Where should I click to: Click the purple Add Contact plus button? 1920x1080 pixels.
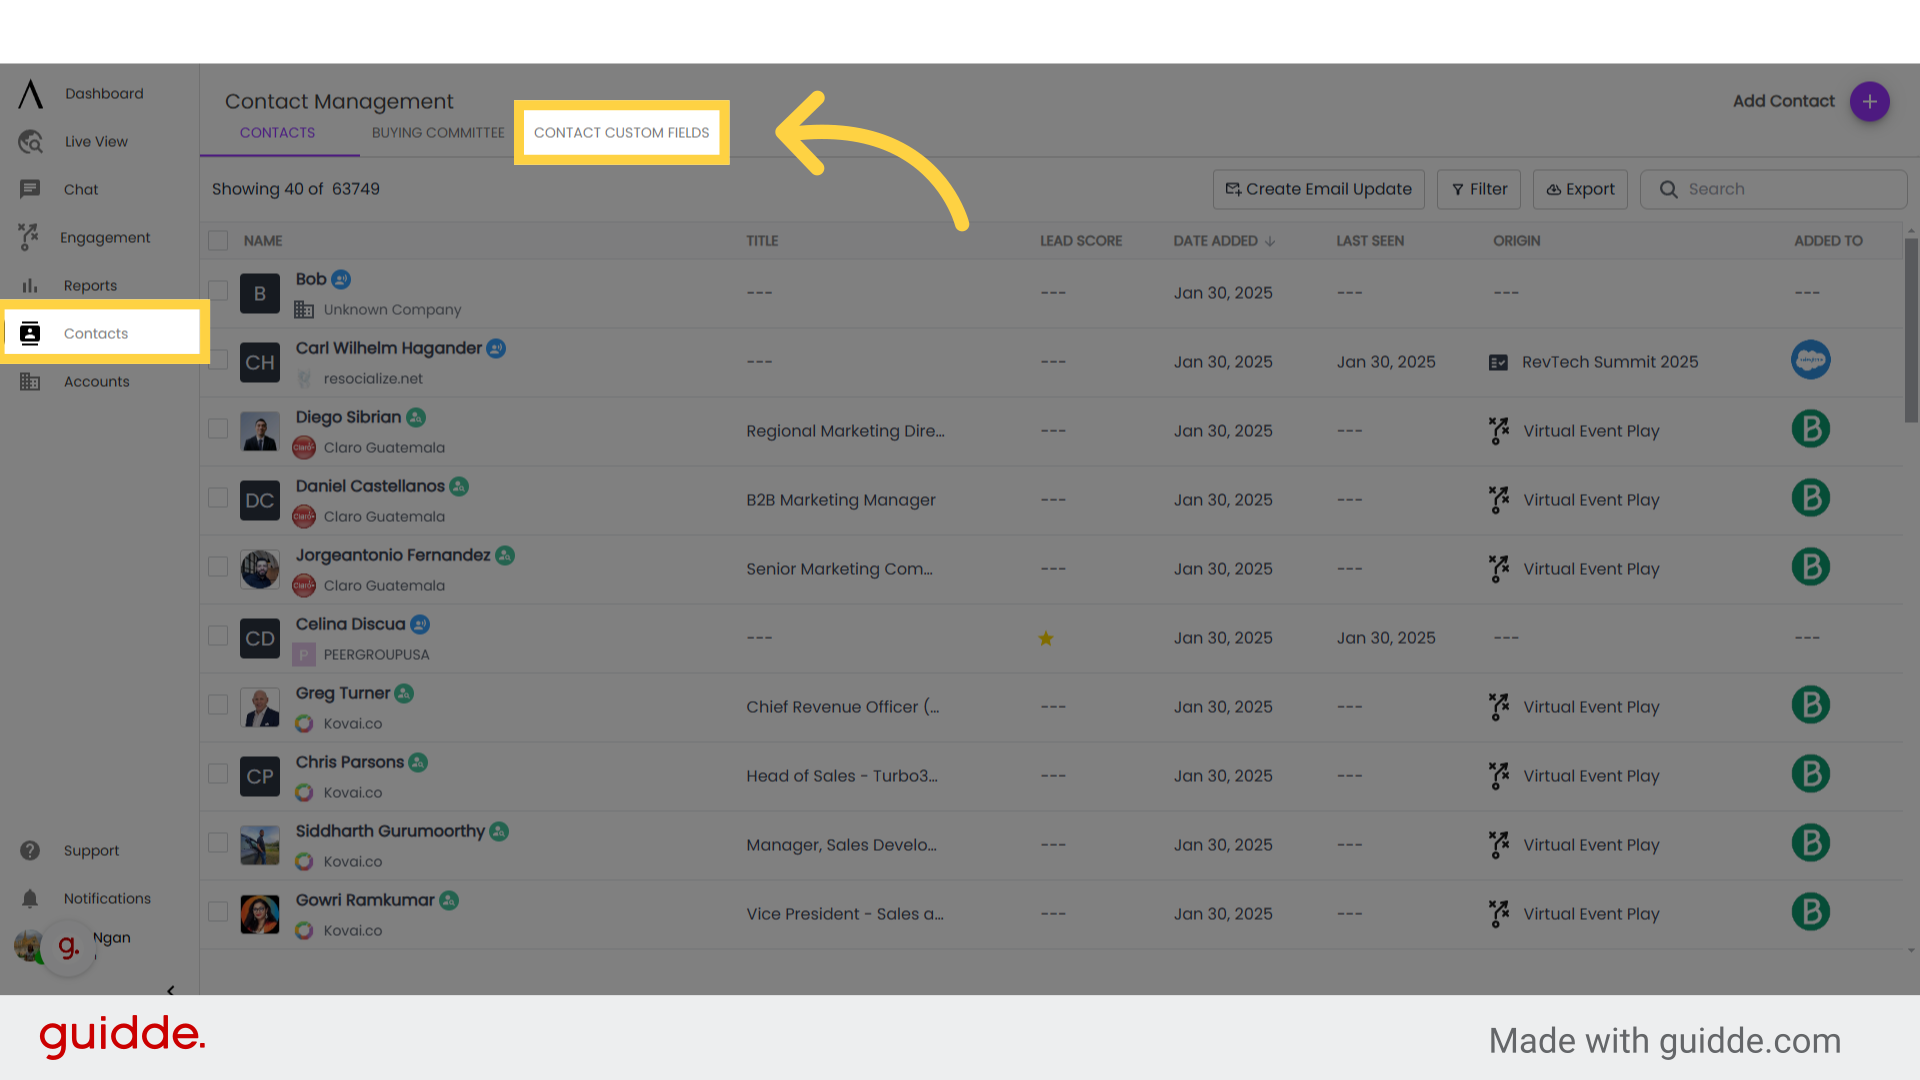[1869, 102]
